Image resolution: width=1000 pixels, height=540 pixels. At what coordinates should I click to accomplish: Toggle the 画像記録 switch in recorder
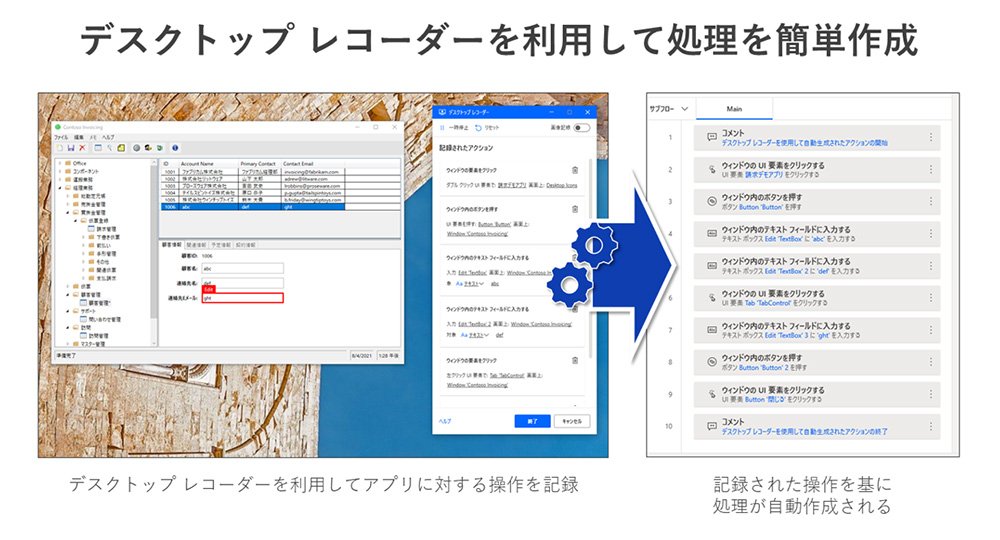(x=581, y=128)
